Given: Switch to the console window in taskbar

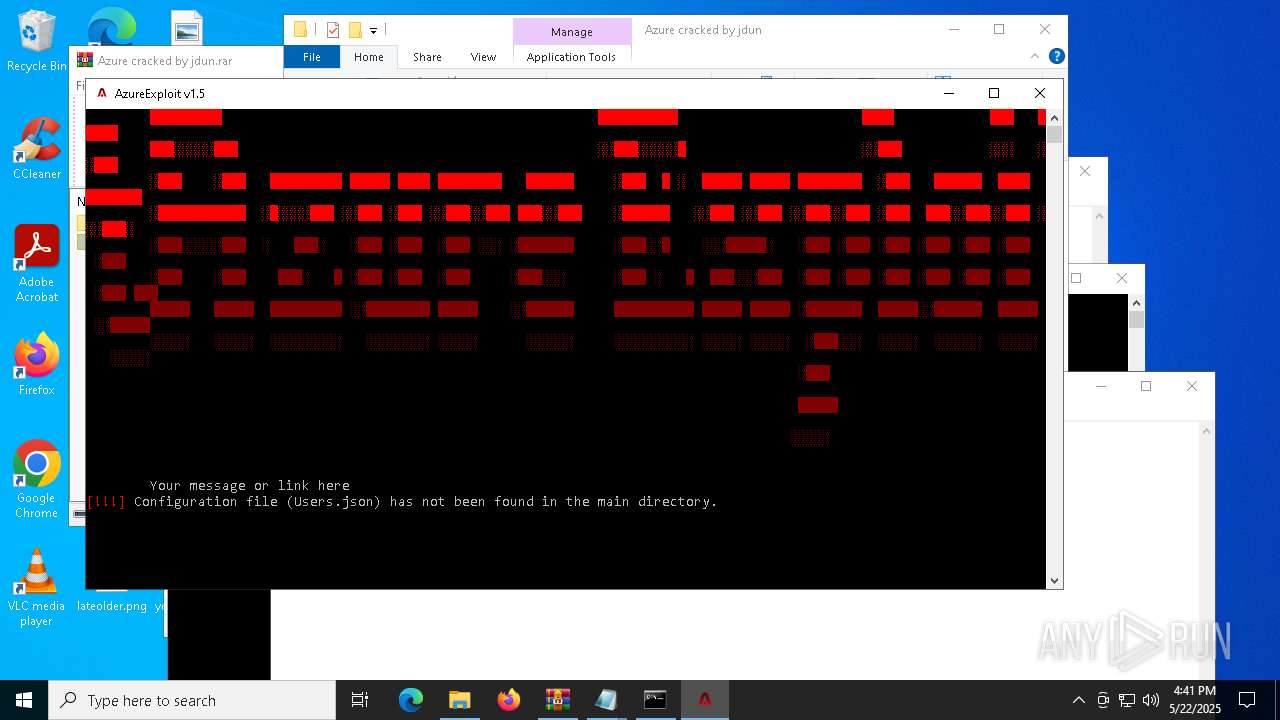Looking at the screenshot, I should coord(655,700).
